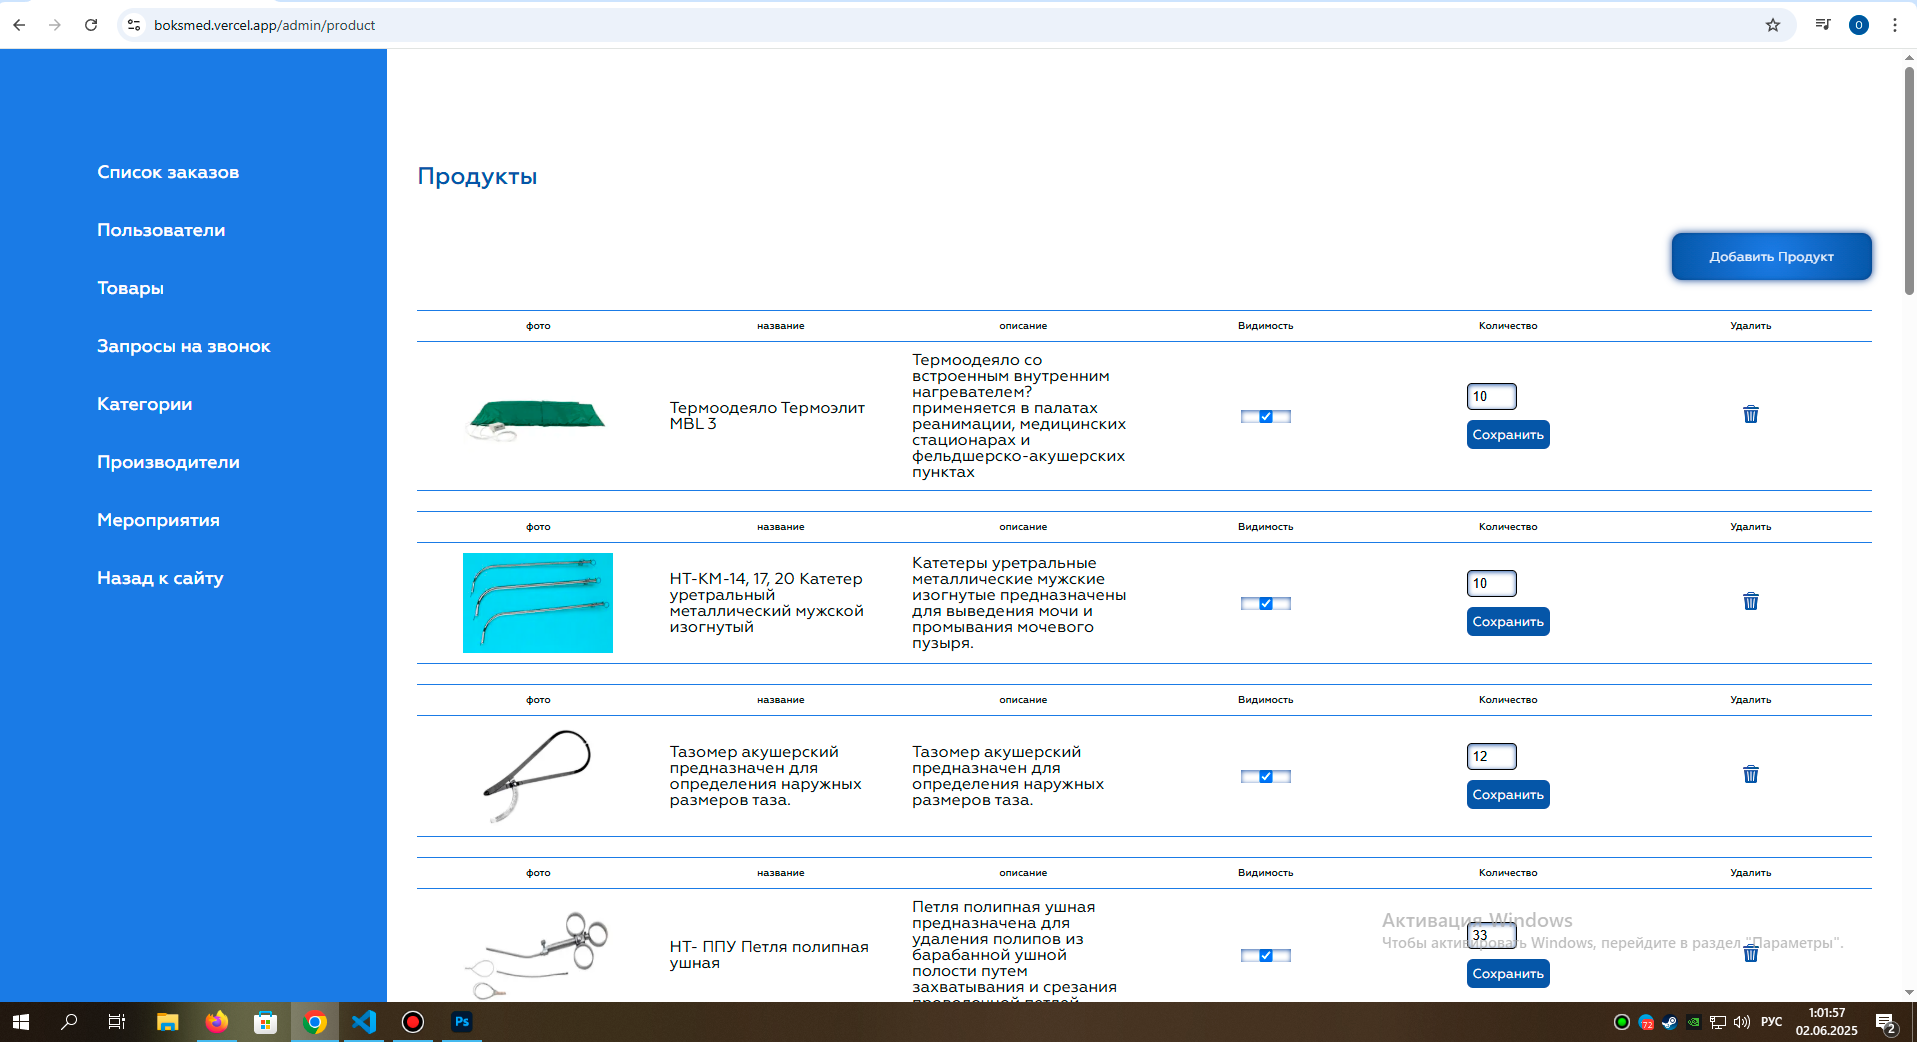Save quantity for Тазомер акушерский

(1507, 795)
